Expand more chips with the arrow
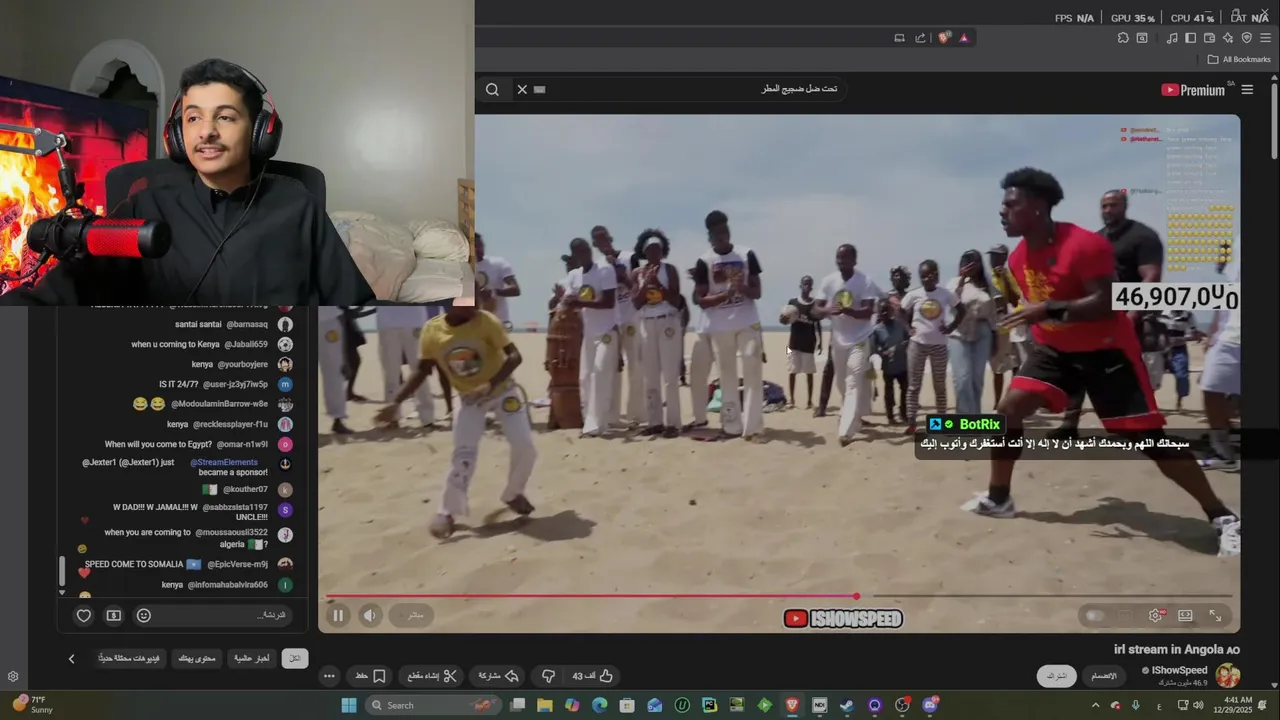1280x720 pixels. point(71,659)
